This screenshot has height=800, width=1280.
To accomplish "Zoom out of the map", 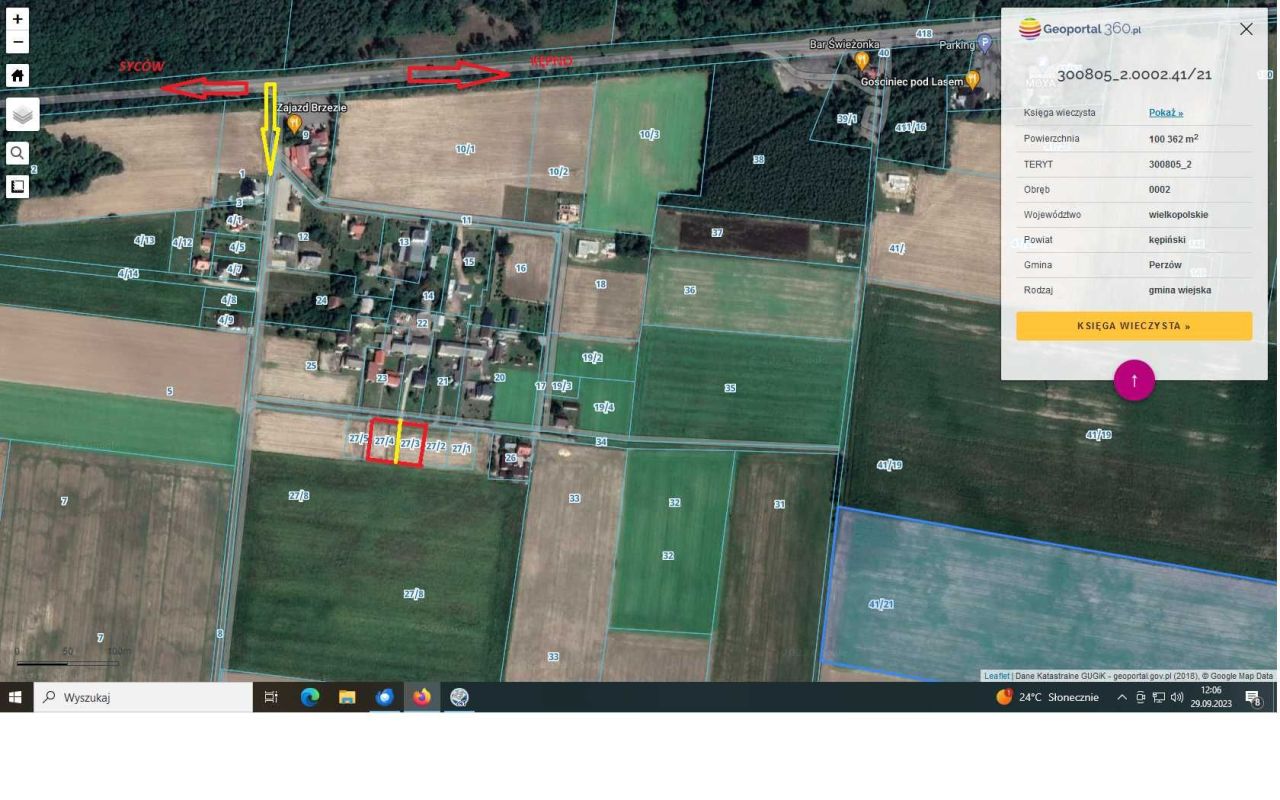I will coord(17,42).
